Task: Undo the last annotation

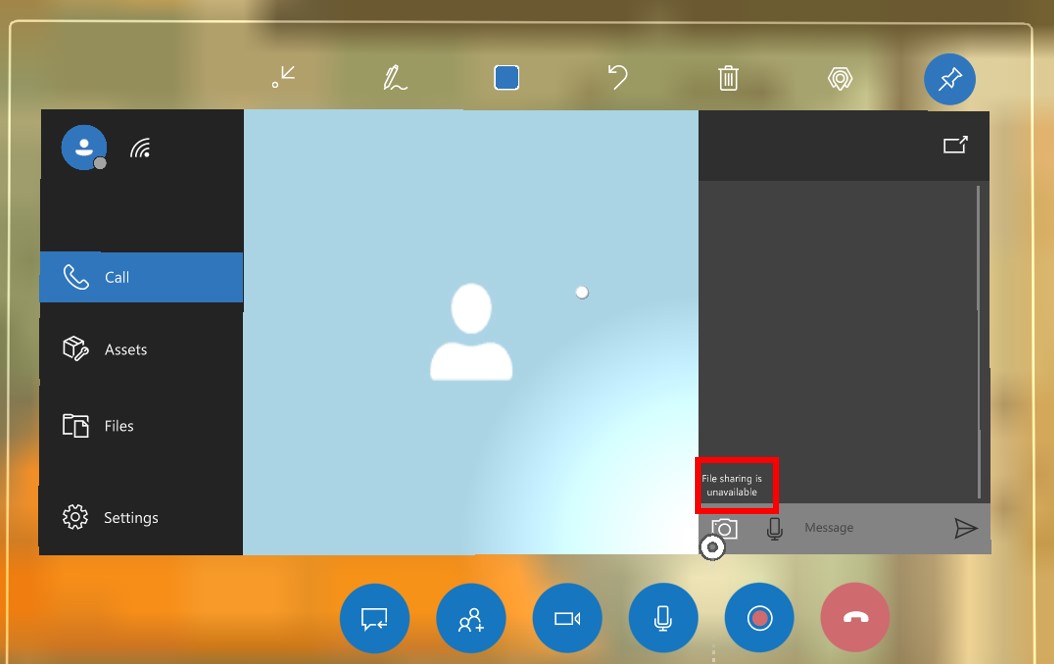Action: [x=618, y=76]
